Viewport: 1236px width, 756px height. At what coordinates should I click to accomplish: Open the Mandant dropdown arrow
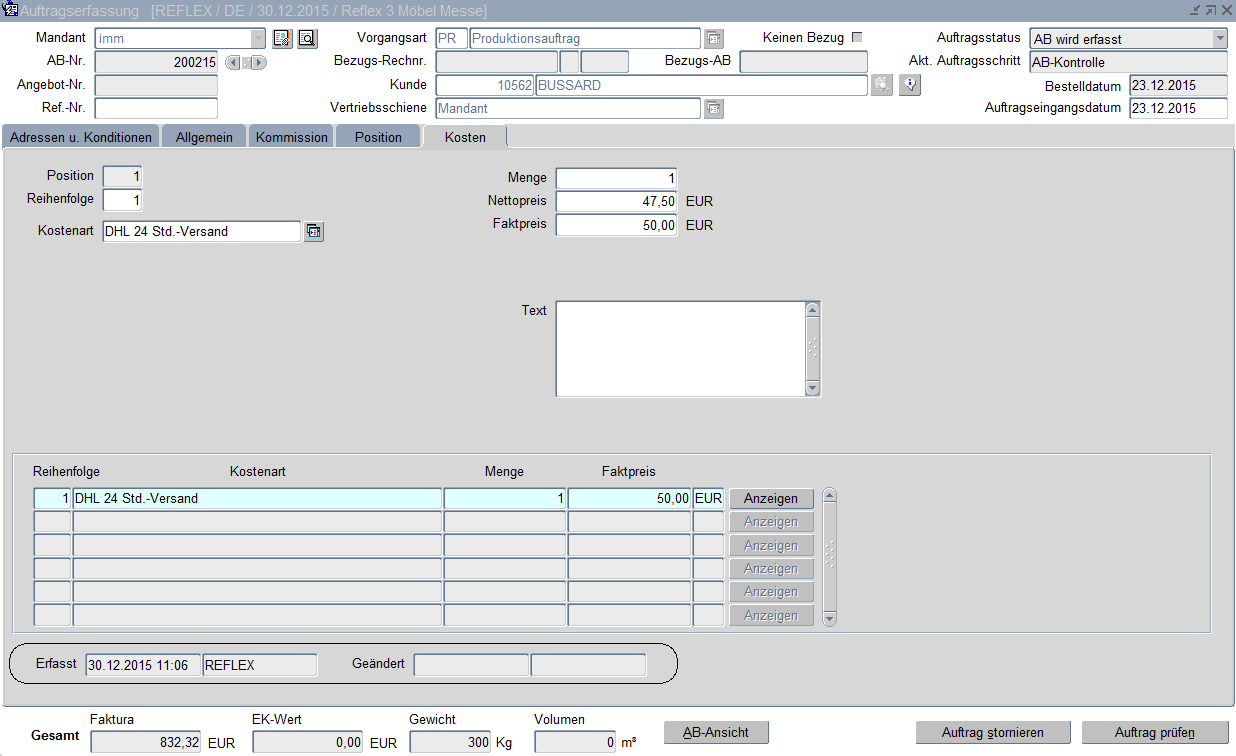point(258,39)
